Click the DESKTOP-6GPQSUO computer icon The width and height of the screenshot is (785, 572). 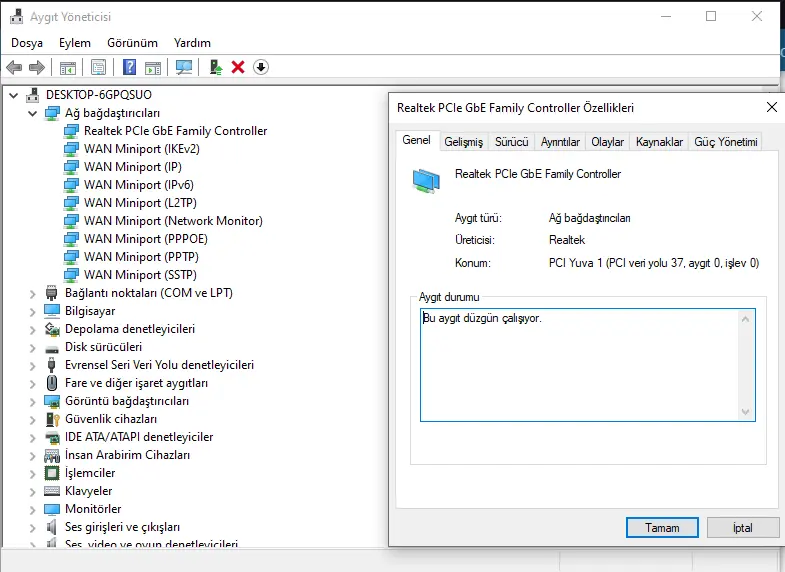33,95
